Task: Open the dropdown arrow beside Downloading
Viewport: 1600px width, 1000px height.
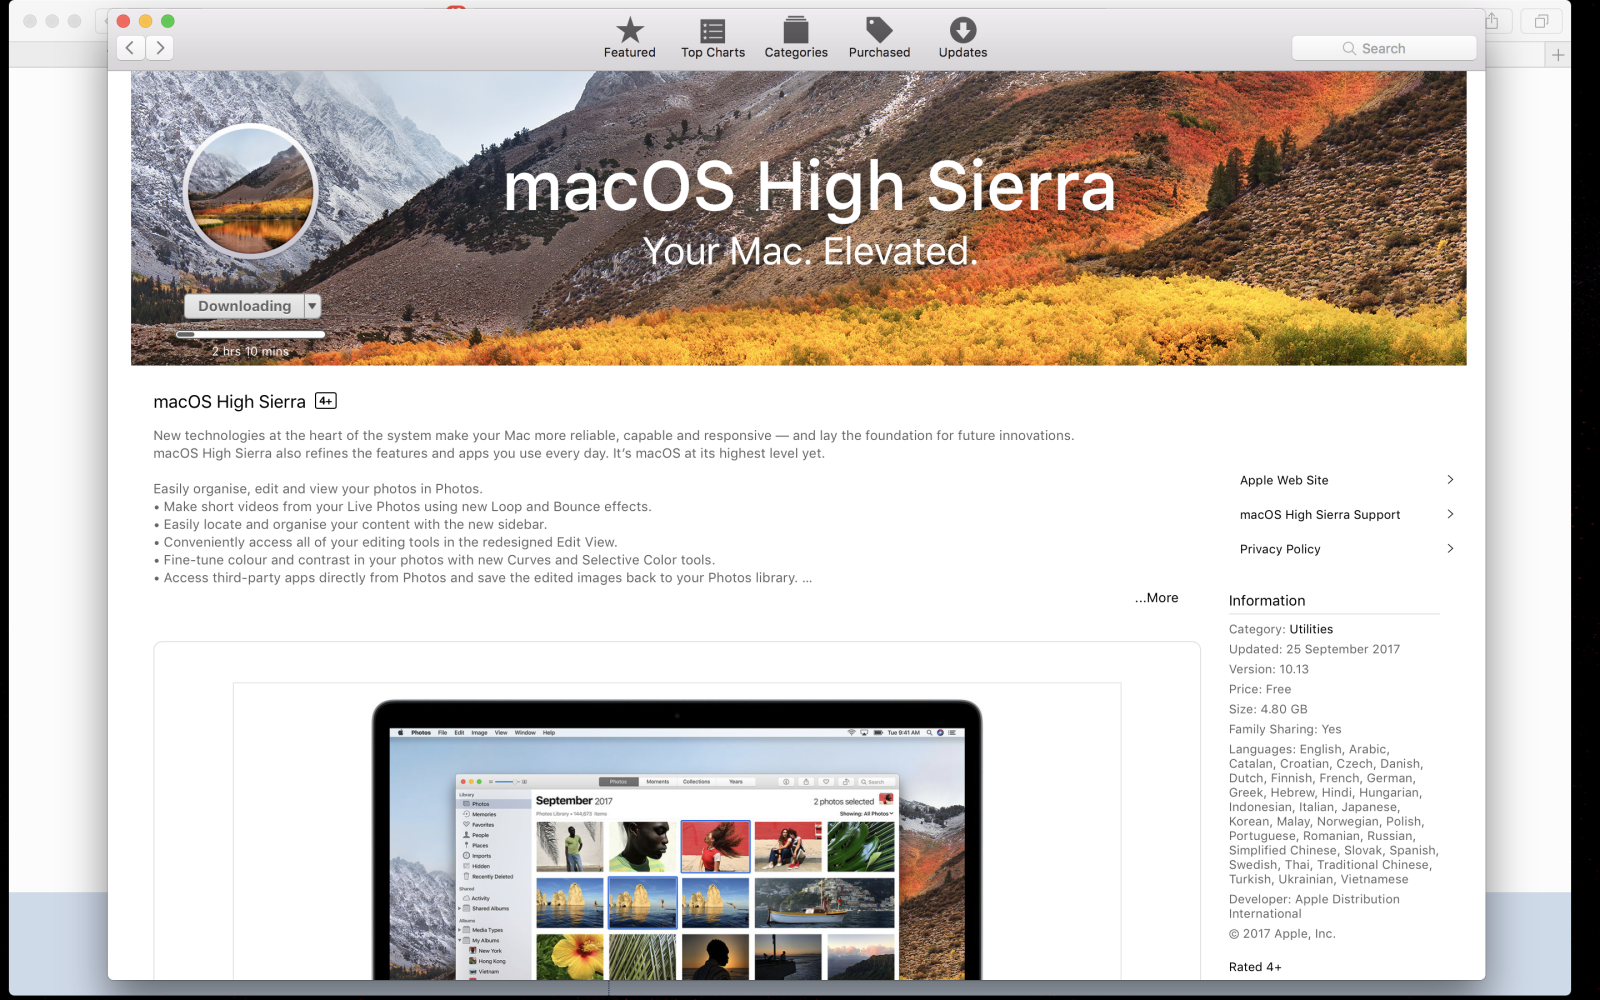Action: point(313,306)
